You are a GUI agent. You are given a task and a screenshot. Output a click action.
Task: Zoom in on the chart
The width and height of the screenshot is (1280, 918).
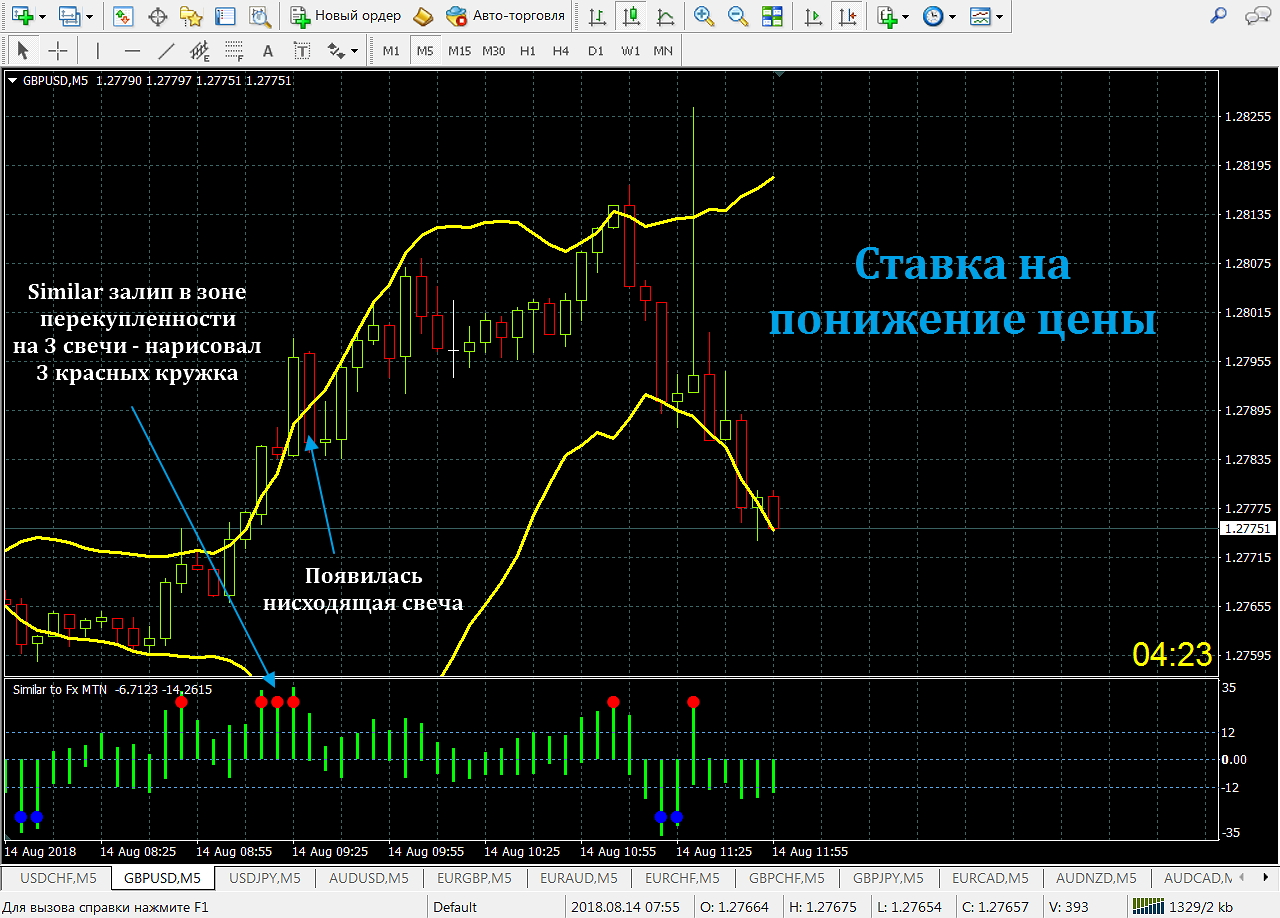704,16
